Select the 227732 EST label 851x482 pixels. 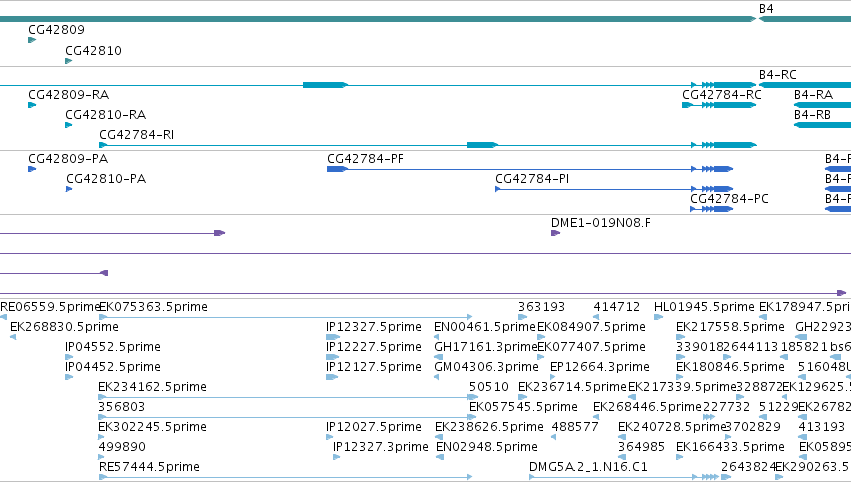(726, 407)
